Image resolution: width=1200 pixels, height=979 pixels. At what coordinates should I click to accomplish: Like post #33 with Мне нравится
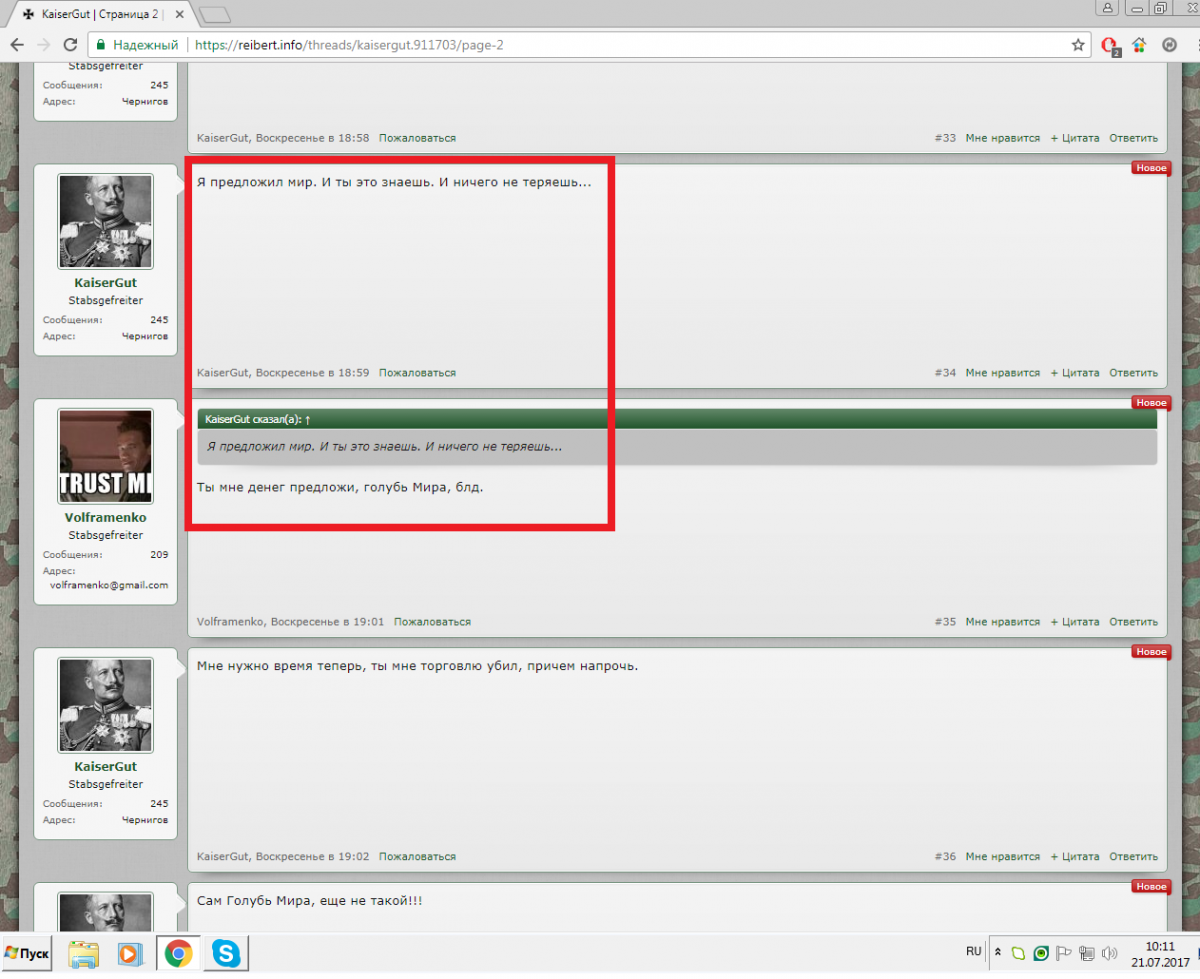click(1002, 138)
